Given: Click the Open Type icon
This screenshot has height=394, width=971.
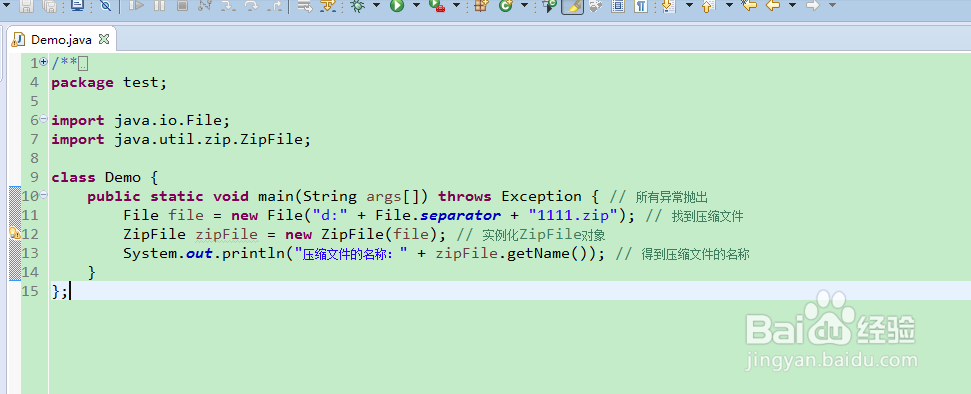Looking at the screenshot, I should pos(549,6).
